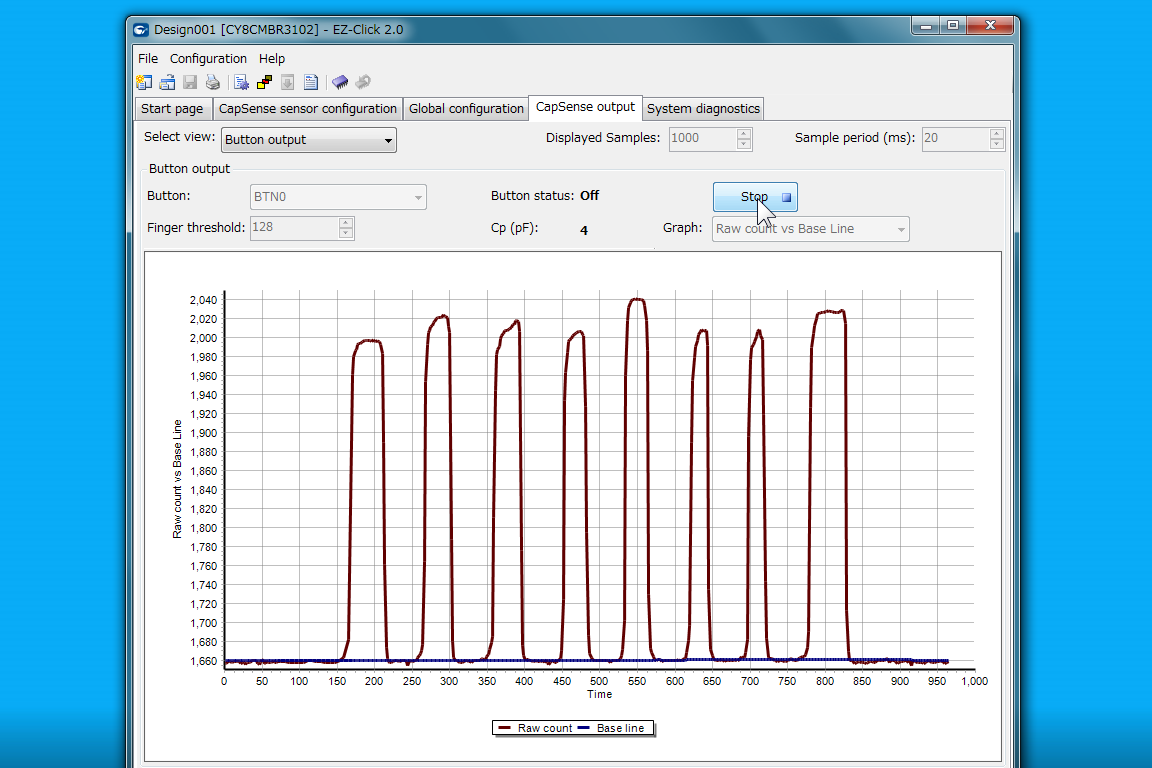Click the Raw count legend entry
The image size is (1152, 768).
click(534, 728)
